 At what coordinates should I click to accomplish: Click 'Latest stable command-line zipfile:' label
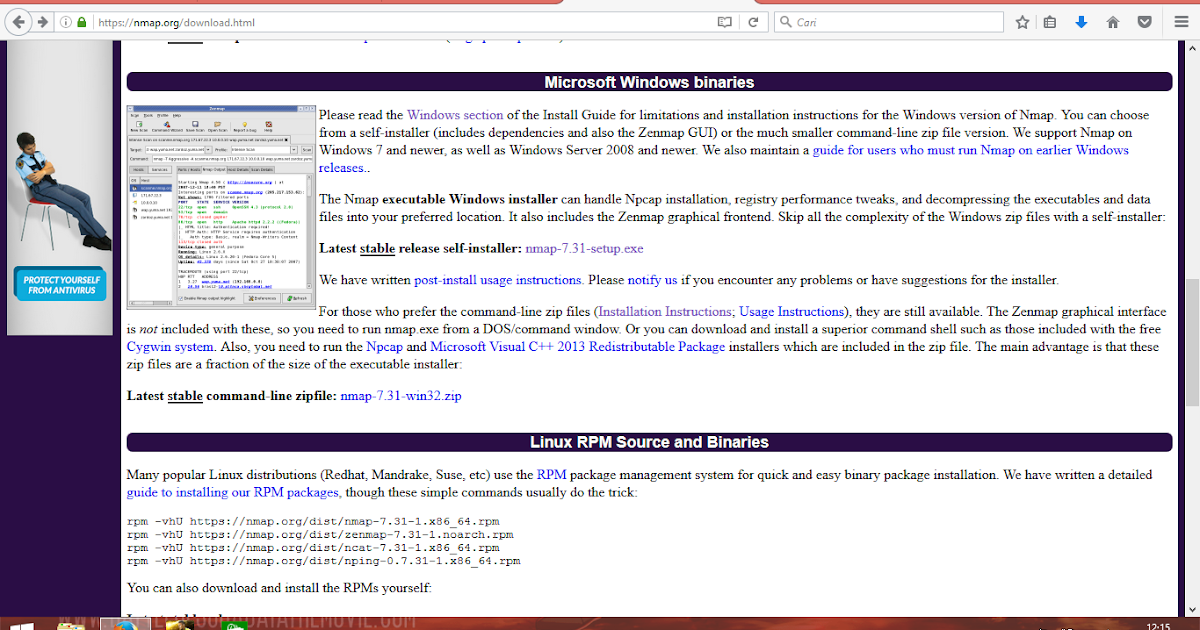(x=232, y=396)
